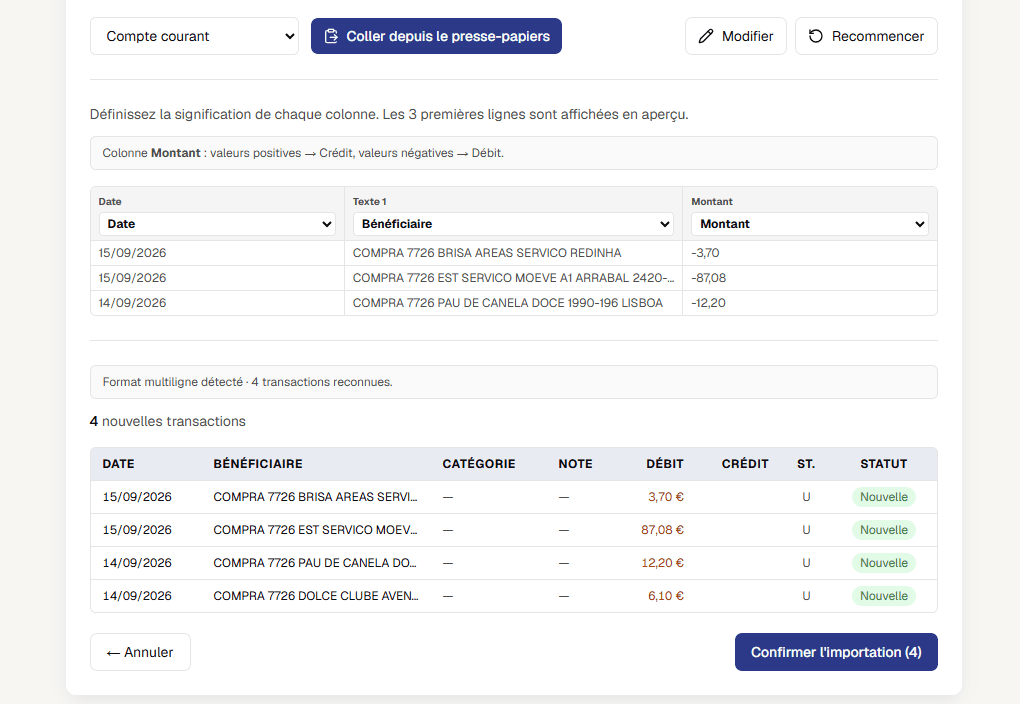Select transaction COMPRA 7726 PAU DE CANELA DO…
The width and height of the screenshot is (1020, 704).
point(514,563)
